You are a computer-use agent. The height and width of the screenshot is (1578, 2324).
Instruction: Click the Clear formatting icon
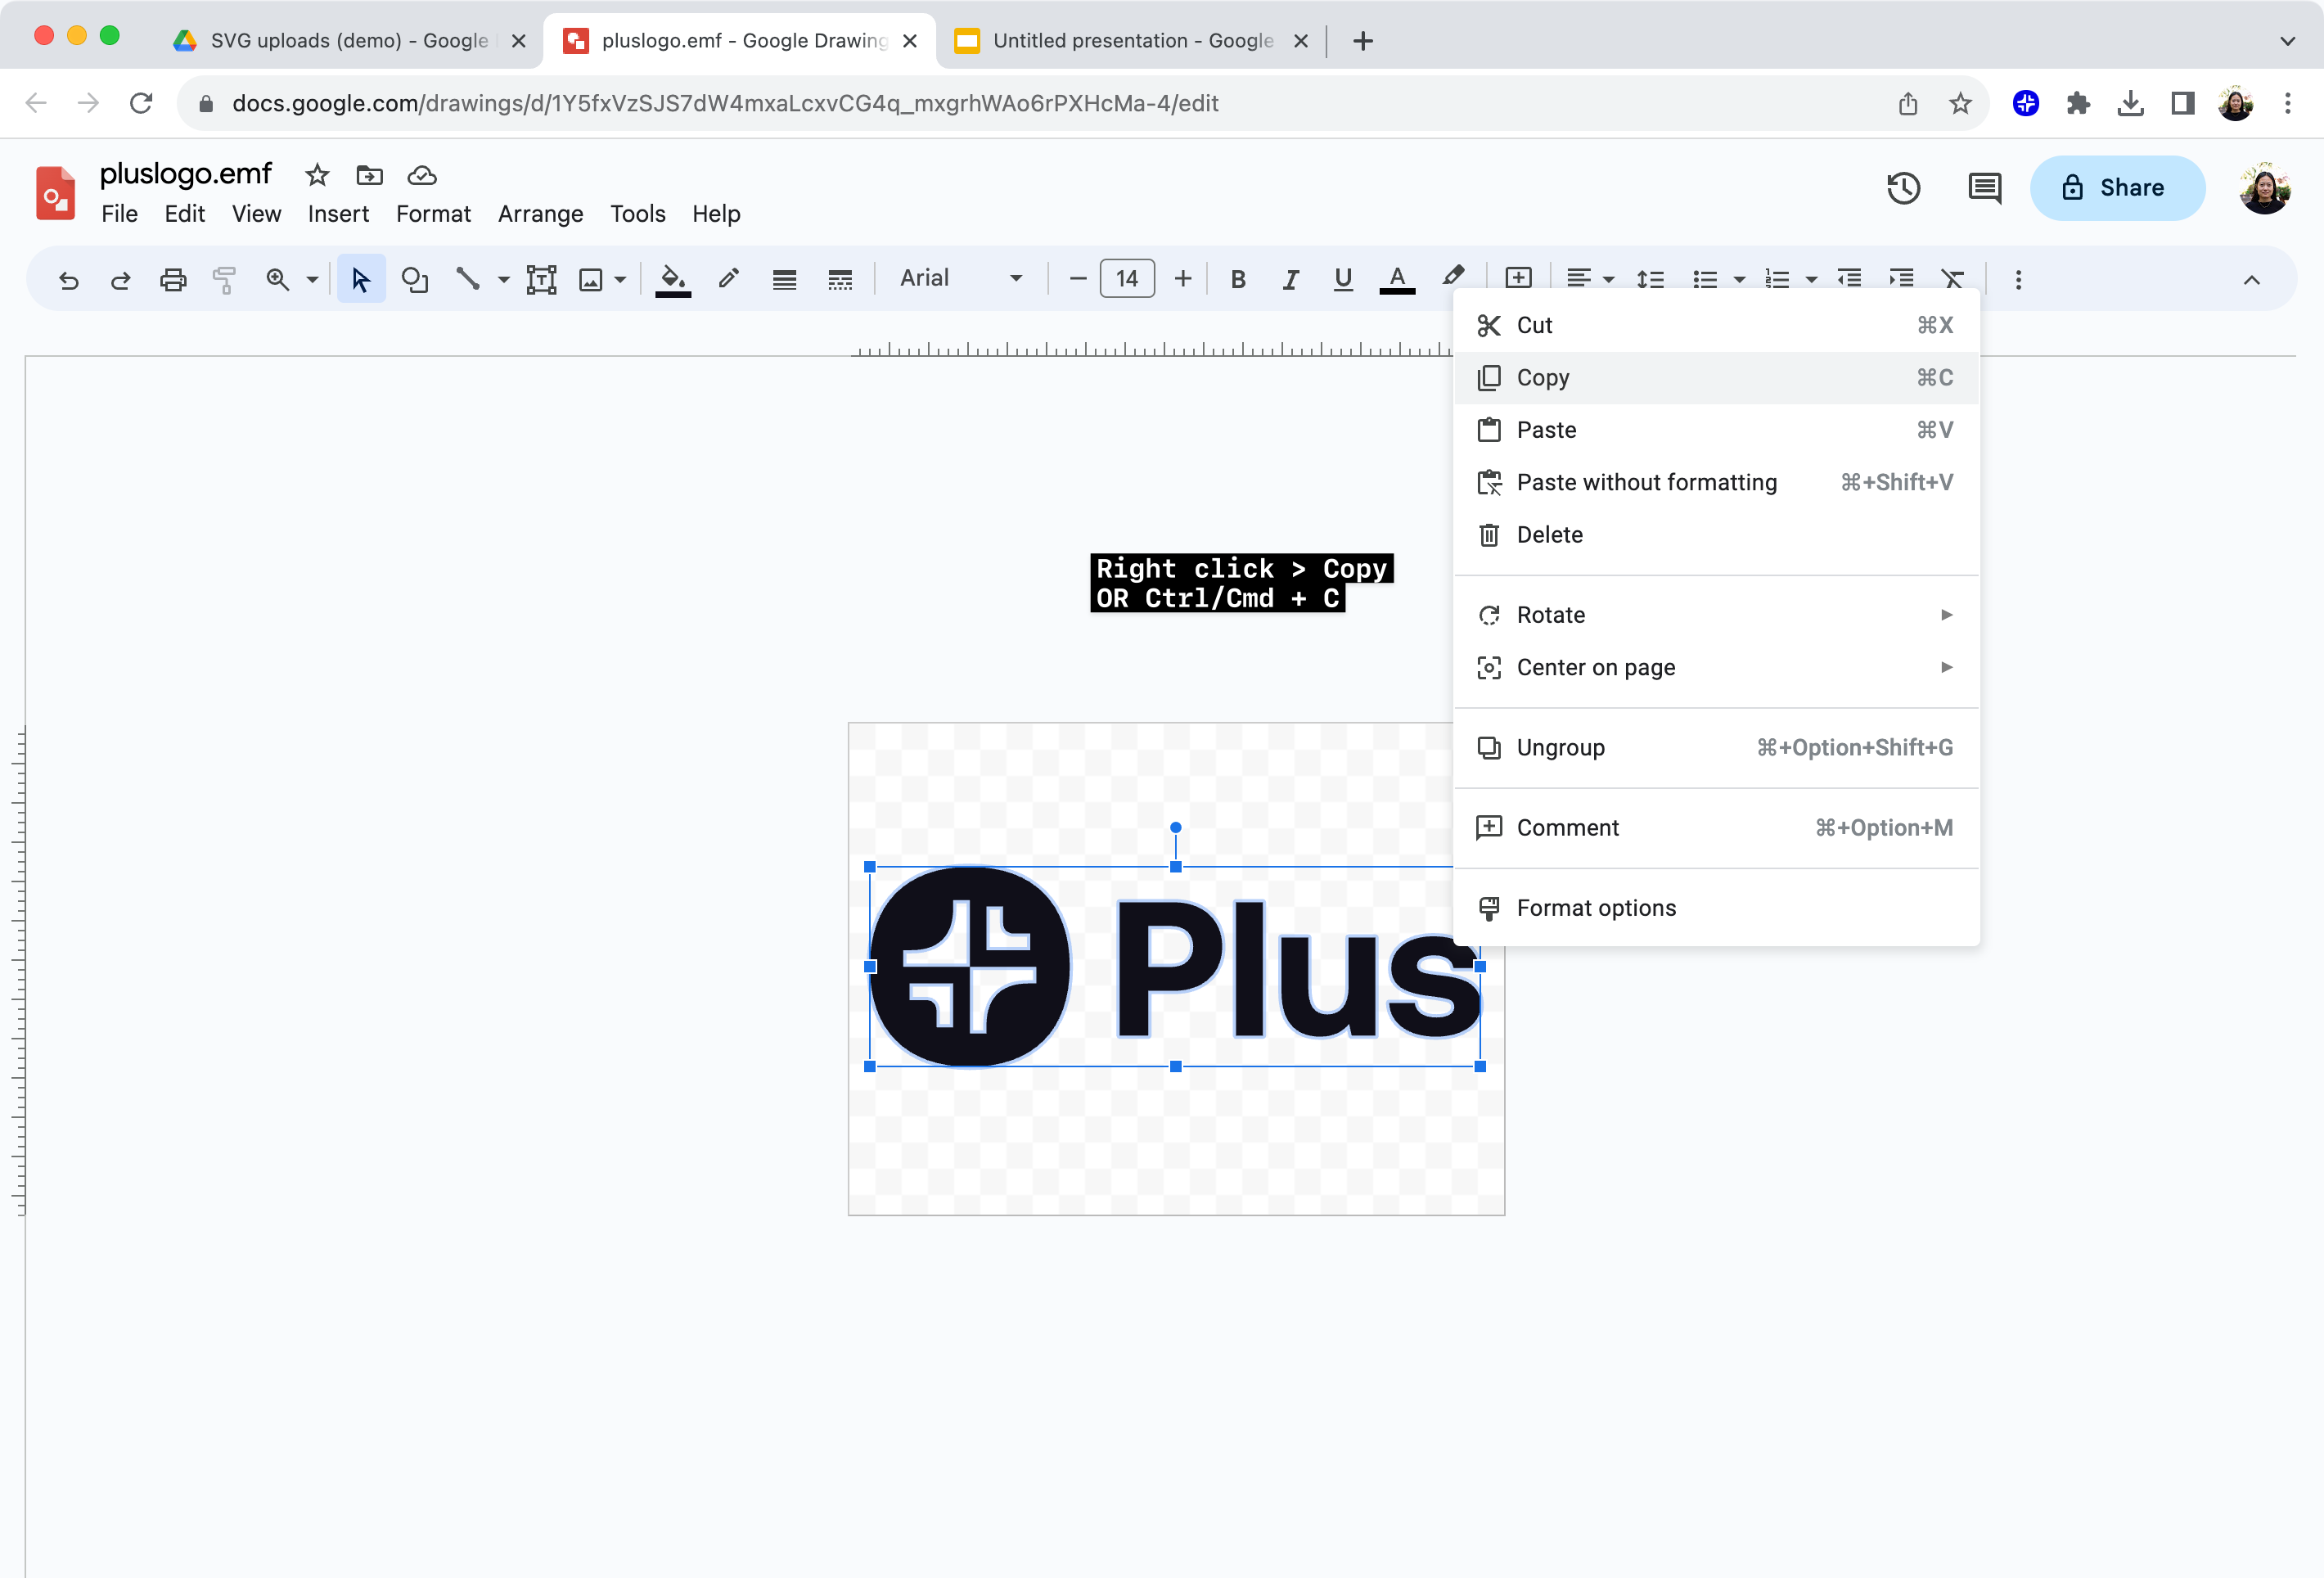tap(1952, 279)
